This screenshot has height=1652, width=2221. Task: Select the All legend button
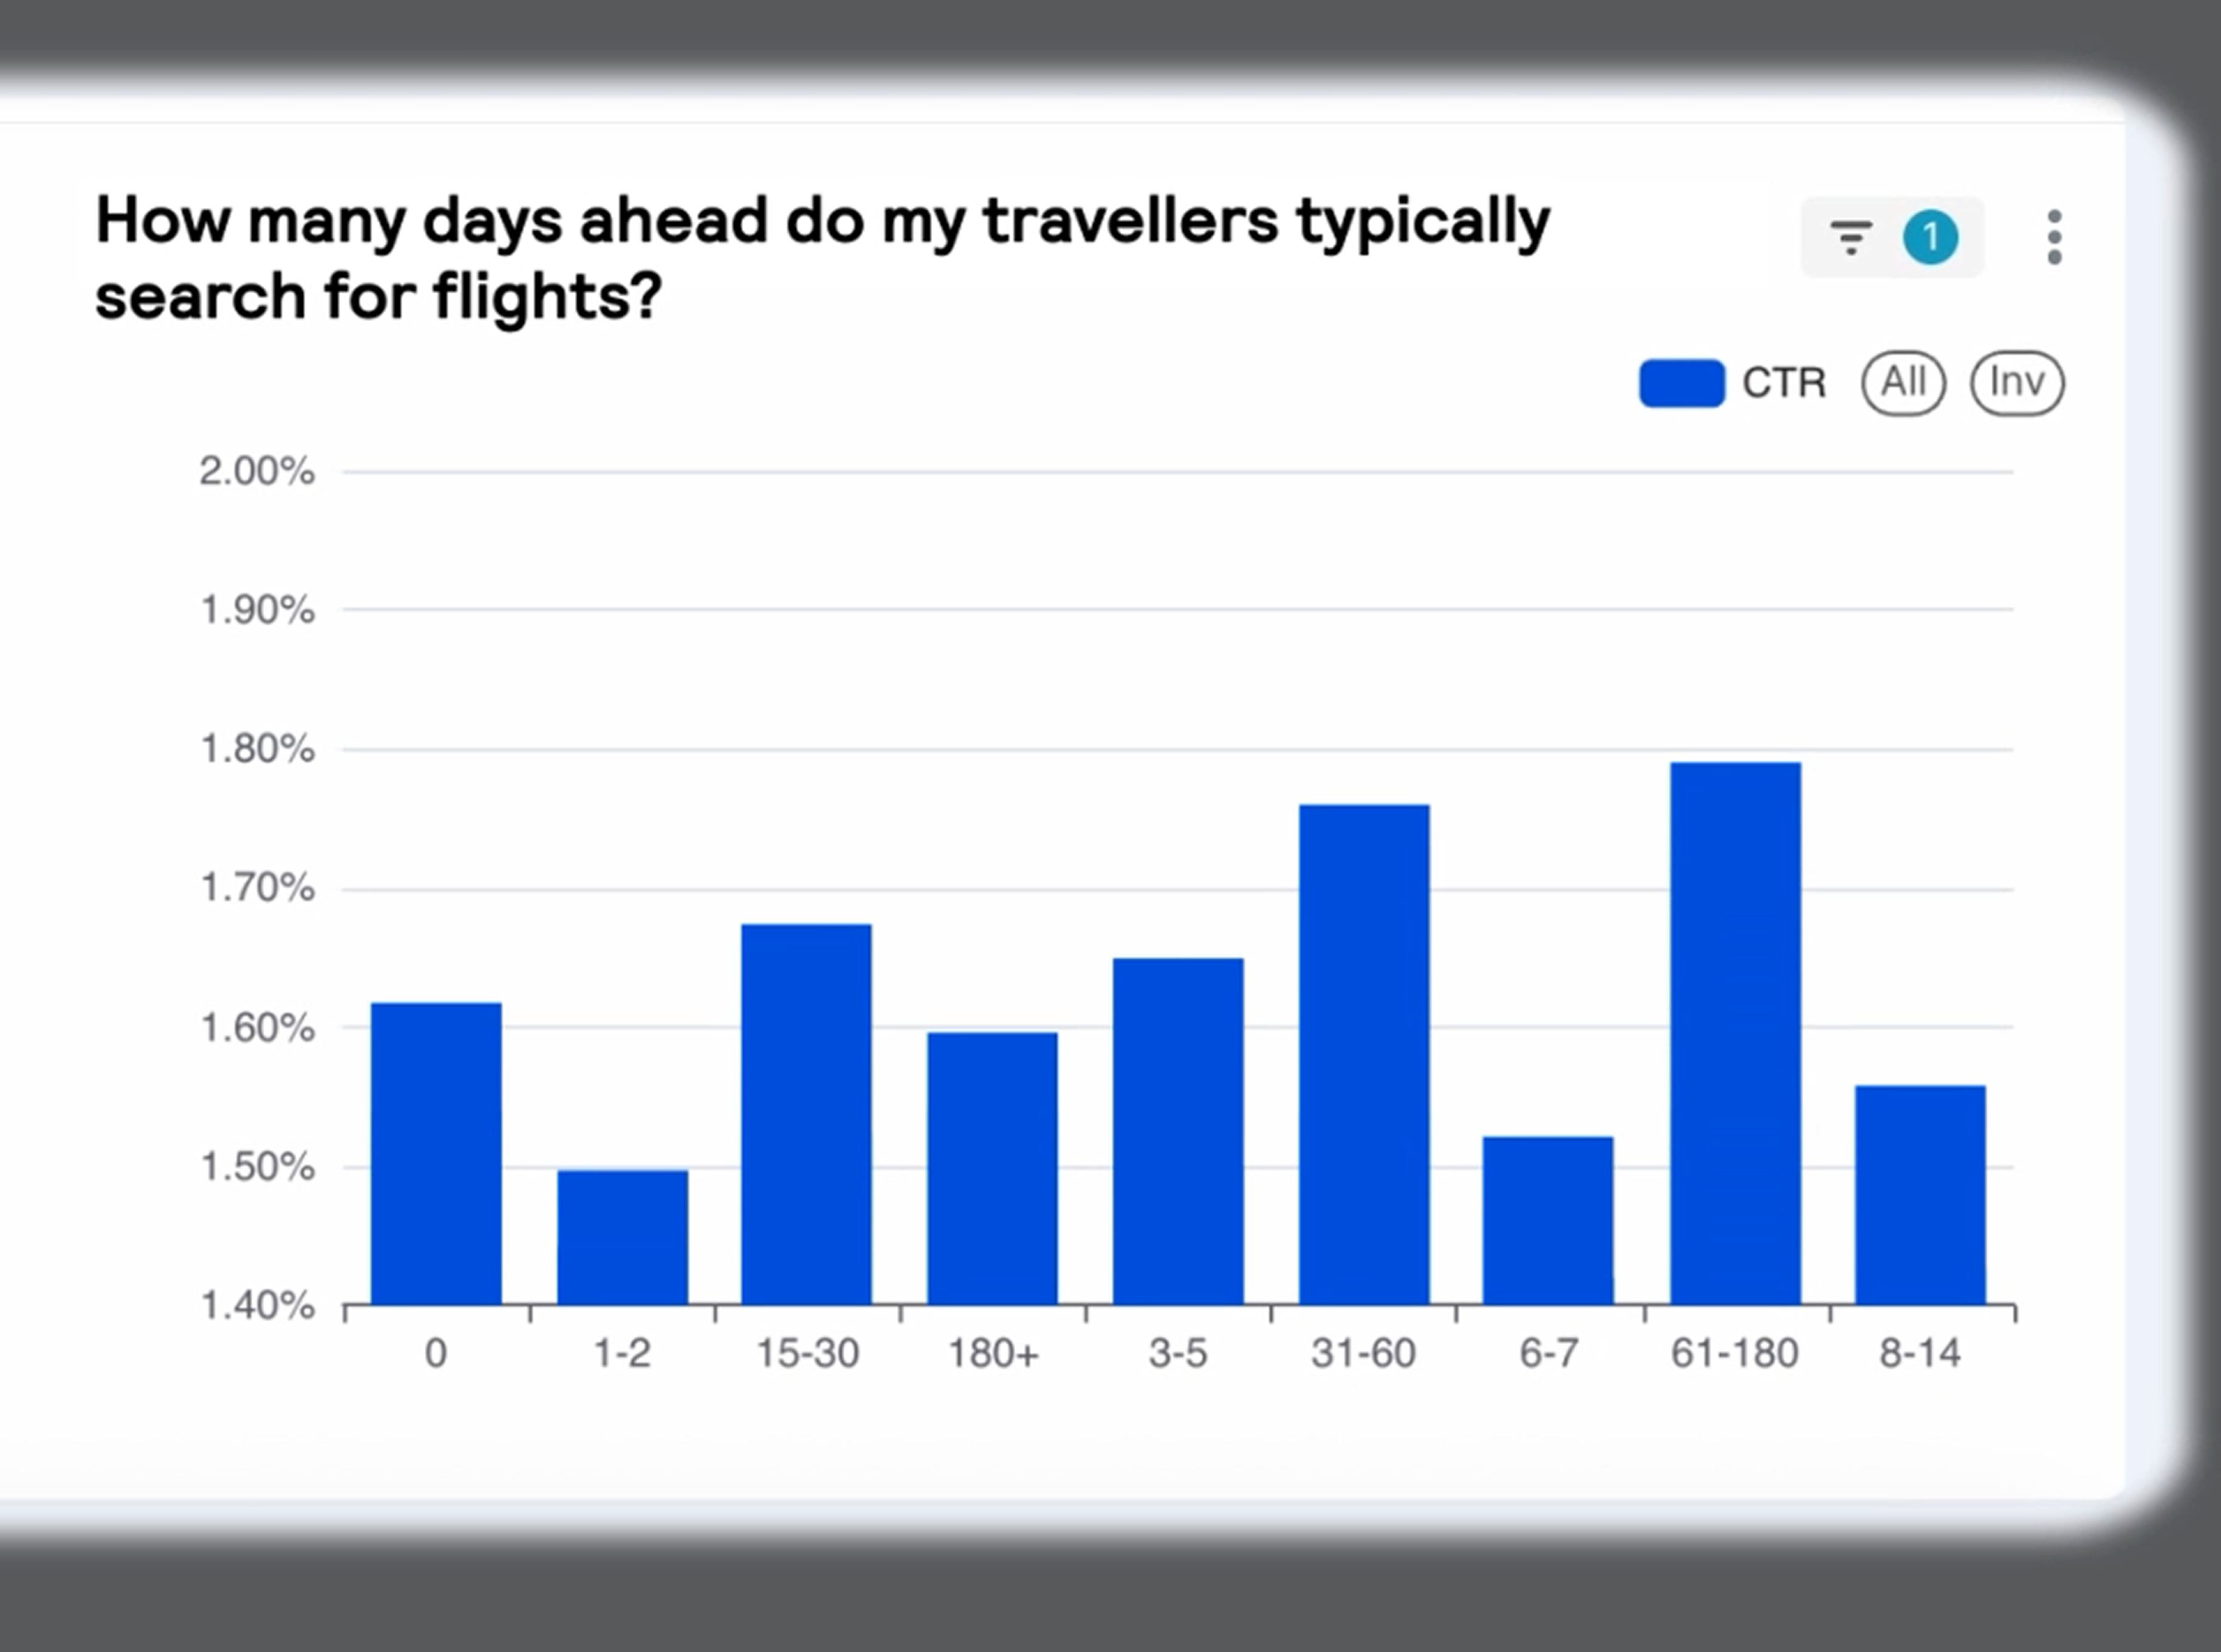point(1903,382)
